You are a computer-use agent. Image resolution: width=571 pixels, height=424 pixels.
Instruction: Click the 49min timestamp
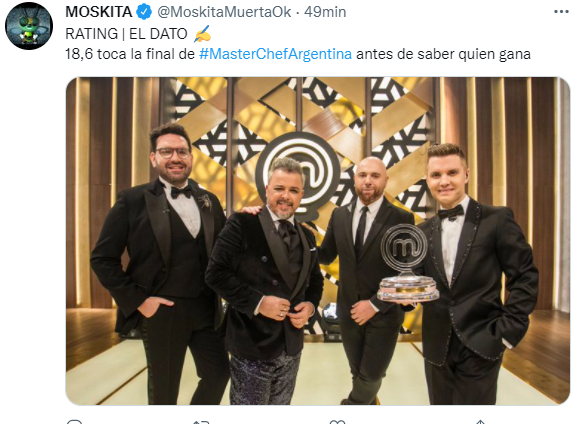click(325, 12)
